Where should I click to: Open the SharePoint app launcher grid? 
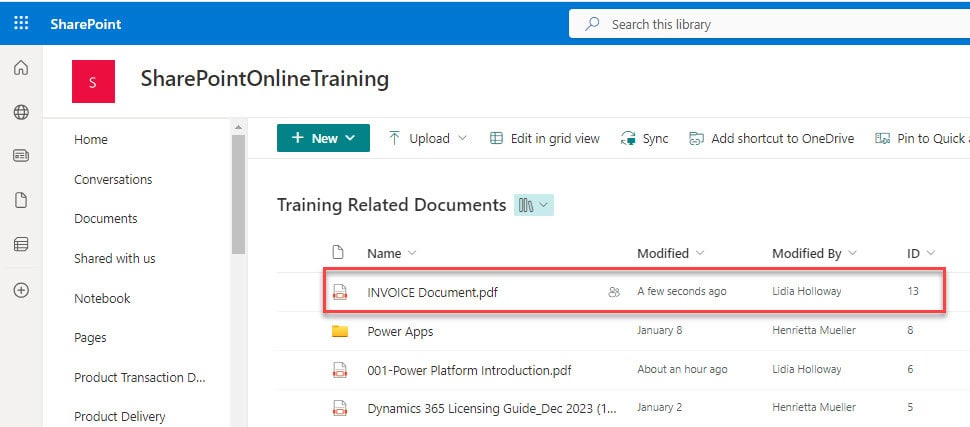tap(21, 24)
